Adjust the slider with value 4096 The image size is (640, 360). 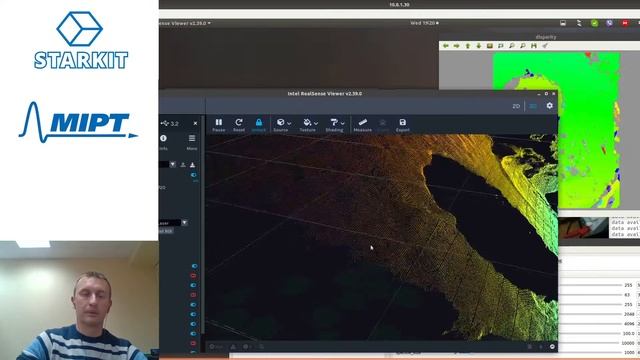[591, 324]
